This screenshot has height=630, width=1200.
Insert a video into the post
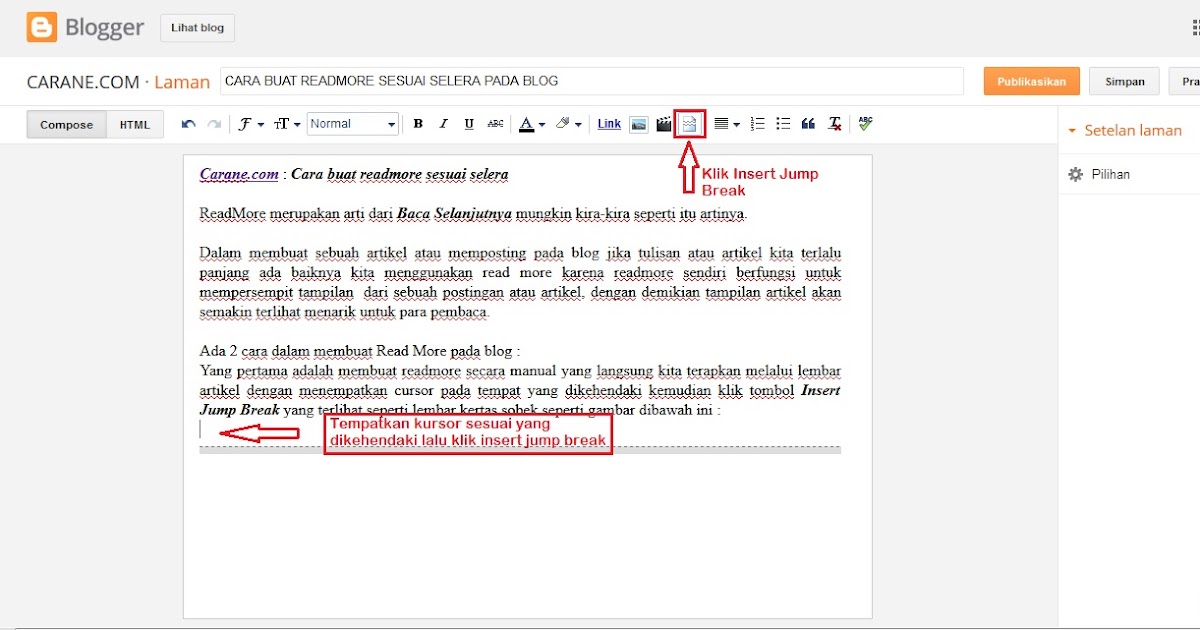pyautogui.click(x=664, y=124)
